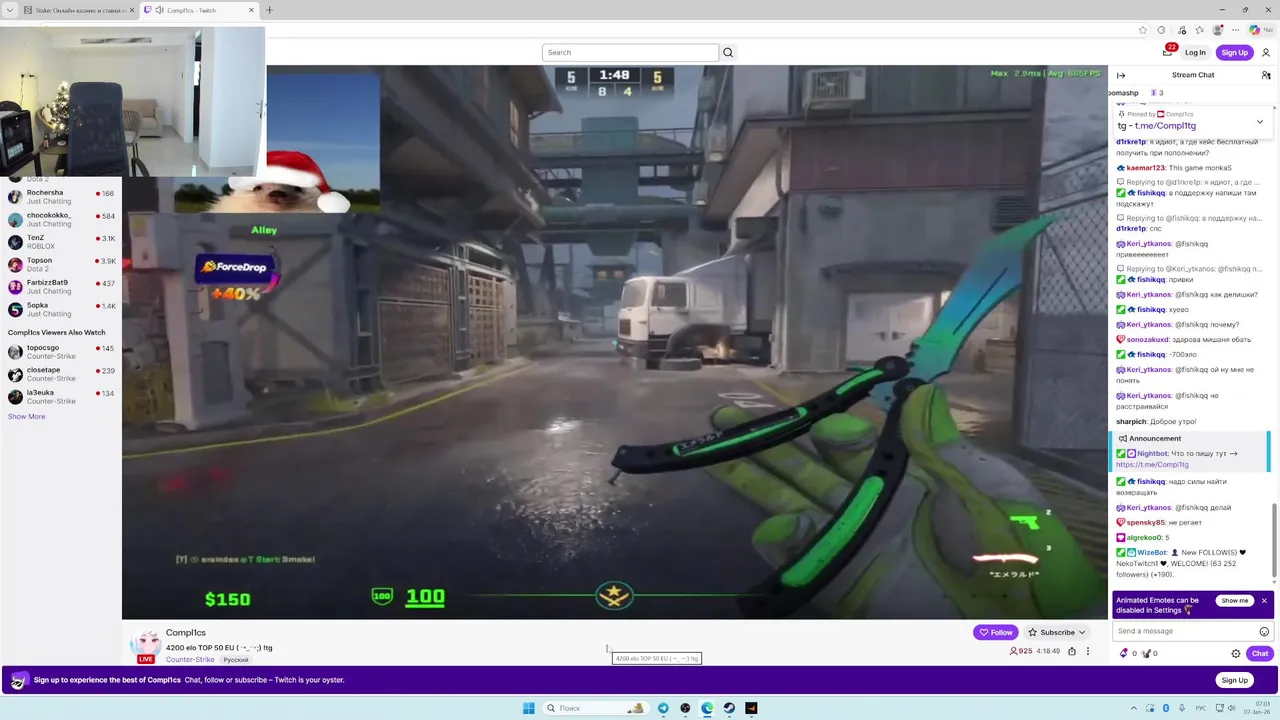The image size is (1280, 720).
Task: Close the Stake casino tab
Action: pyautogui.click(x=131, y=10)
